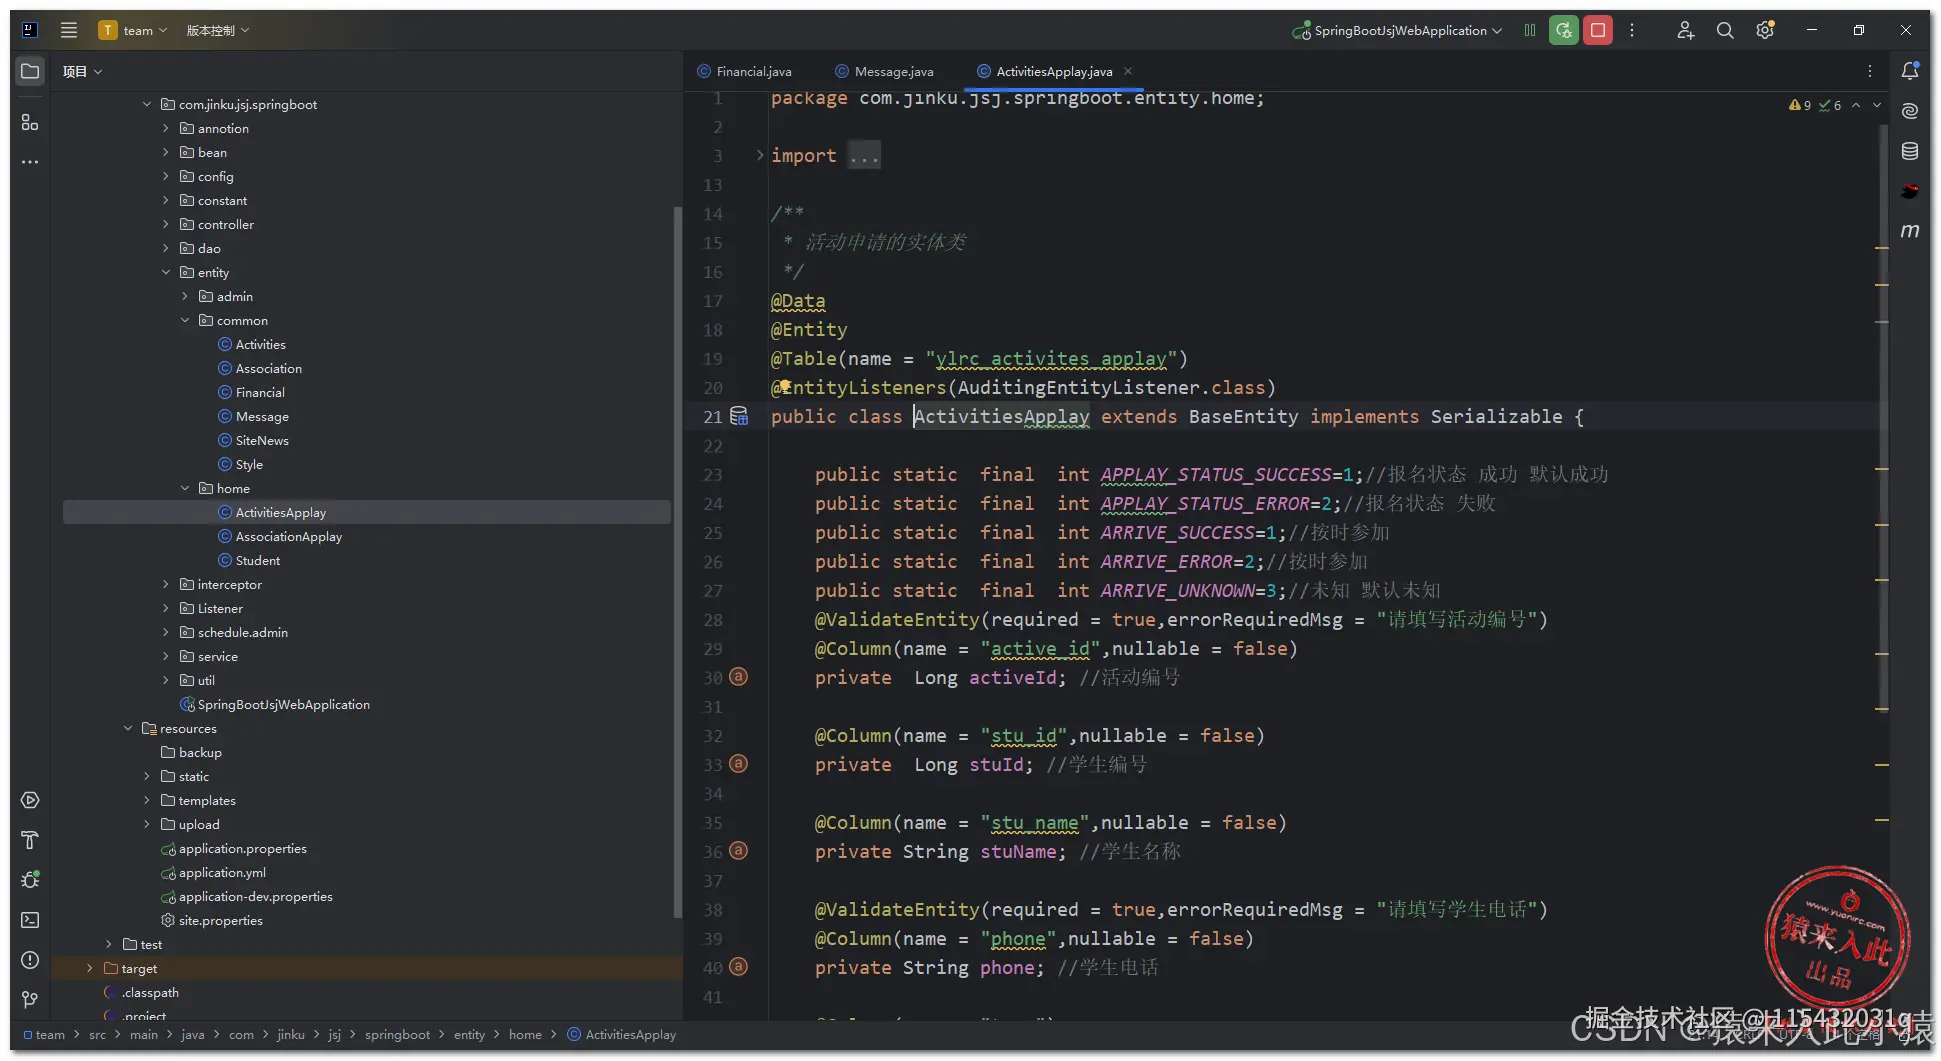Open the Maven tool window
Image resolution: width=1941 pixels, height=1061 pixels.
[1910, 231]
